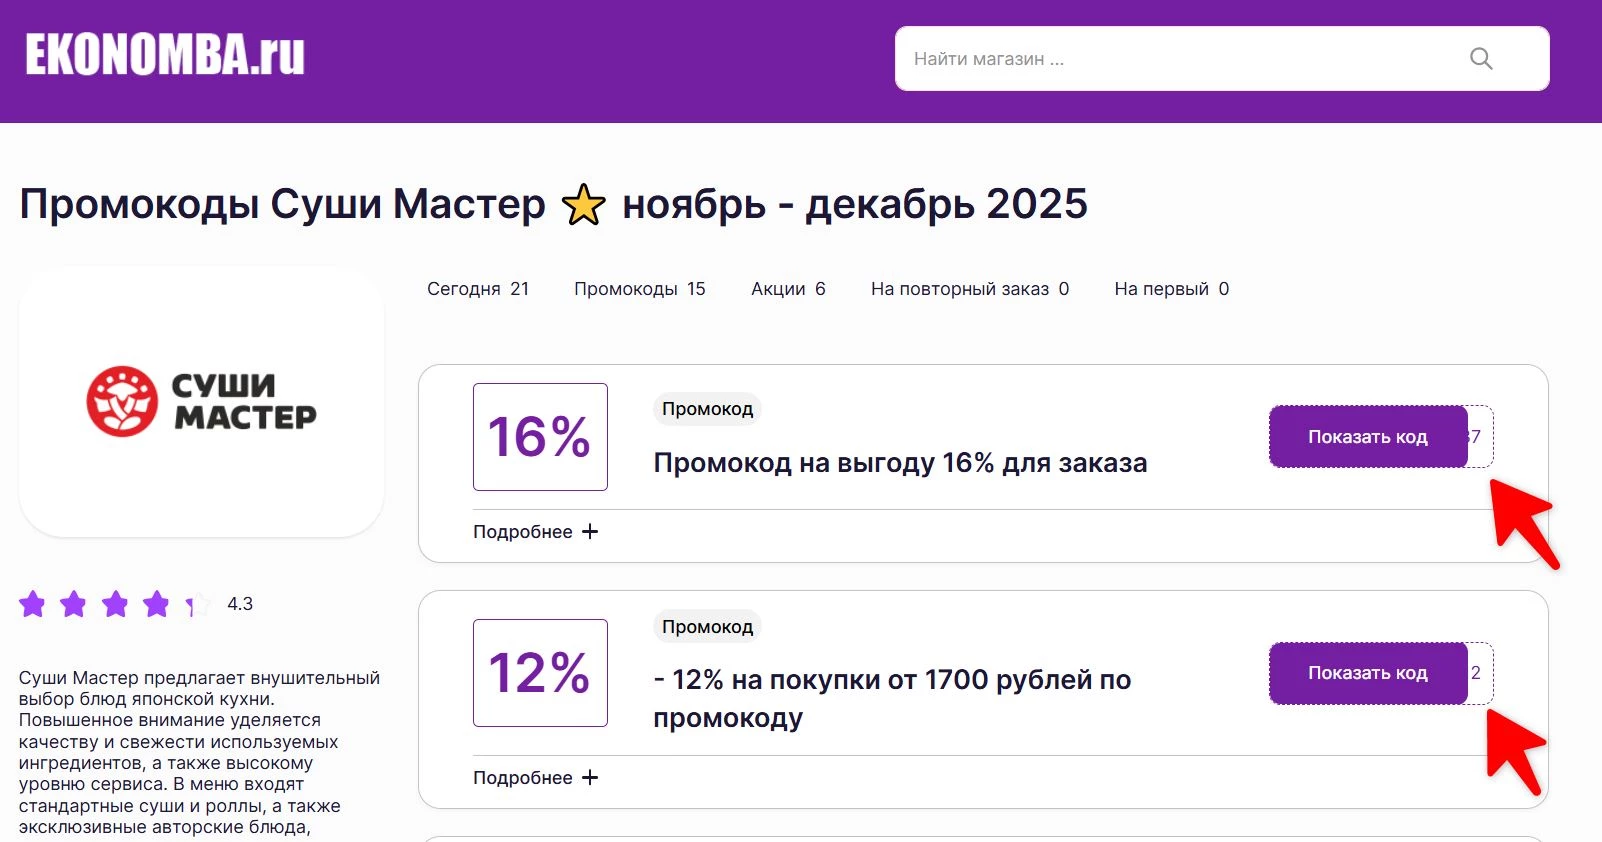Select the 'На первый 0' filter tab
The width and height of the screenshot is (1602, 842).
(x=1172, y=289)
